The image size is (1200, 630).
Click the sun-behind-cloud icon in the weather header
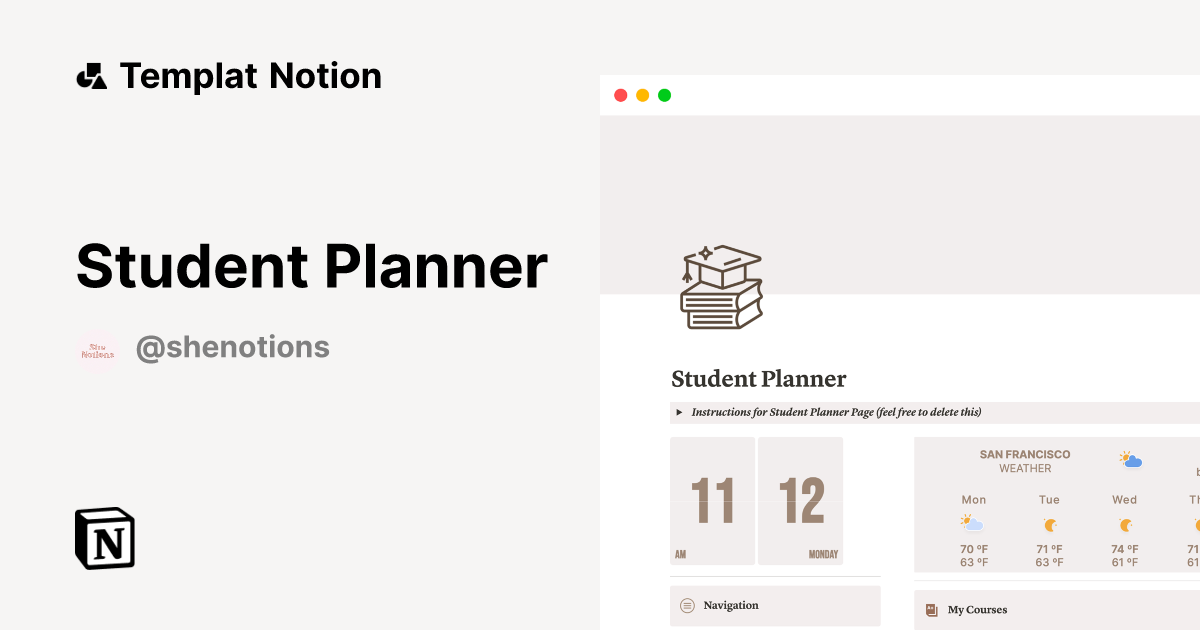[x=1130, y=459]
